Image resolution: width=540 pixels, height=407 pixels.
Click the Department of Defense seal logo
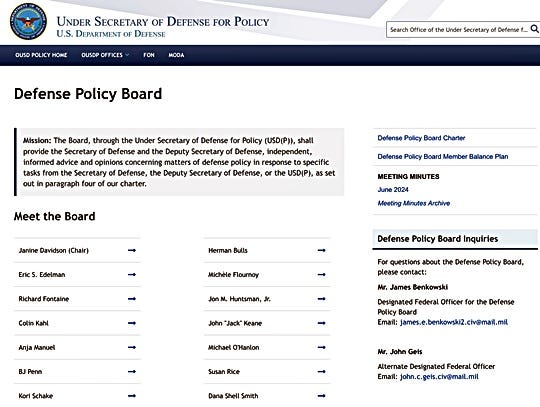[x=28, y=21]
